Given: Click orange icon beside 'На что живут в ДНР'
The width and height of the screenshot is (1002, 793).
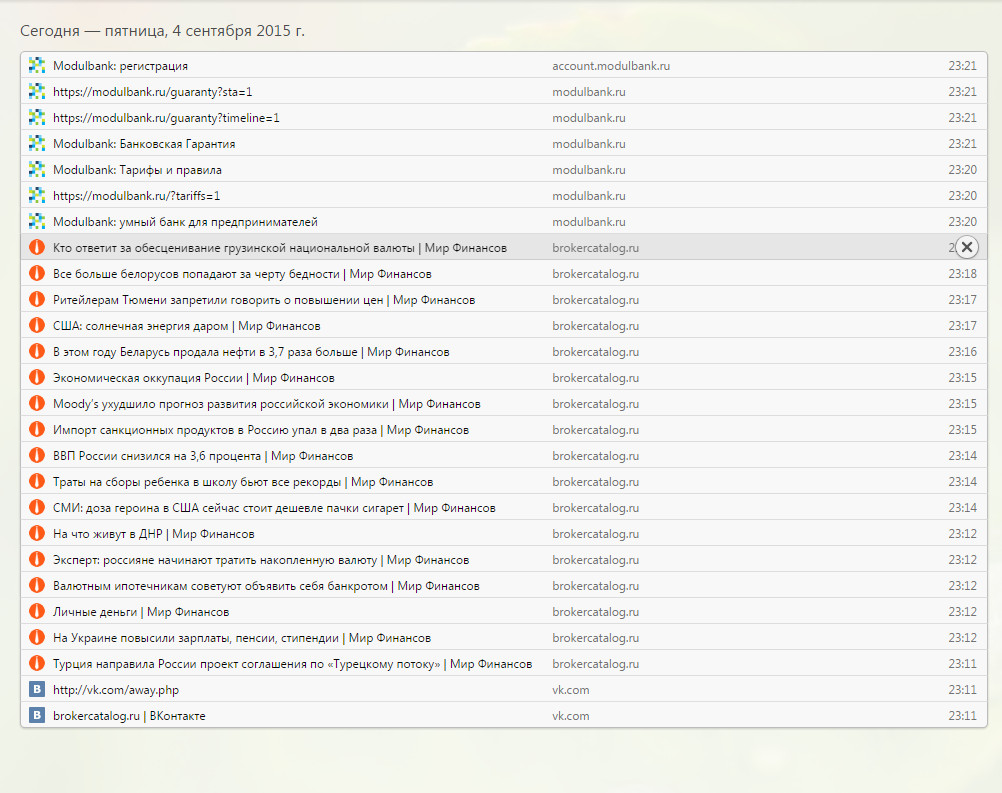Looking at the screenshot, I should (37, 534).
